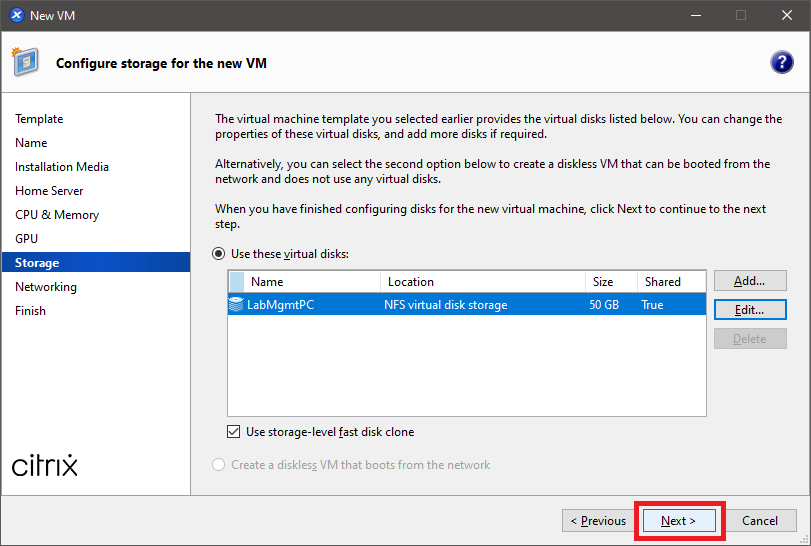Jump to the GPU step
The height and width of the screenshot is (546, 811).
tap(26, 239)
